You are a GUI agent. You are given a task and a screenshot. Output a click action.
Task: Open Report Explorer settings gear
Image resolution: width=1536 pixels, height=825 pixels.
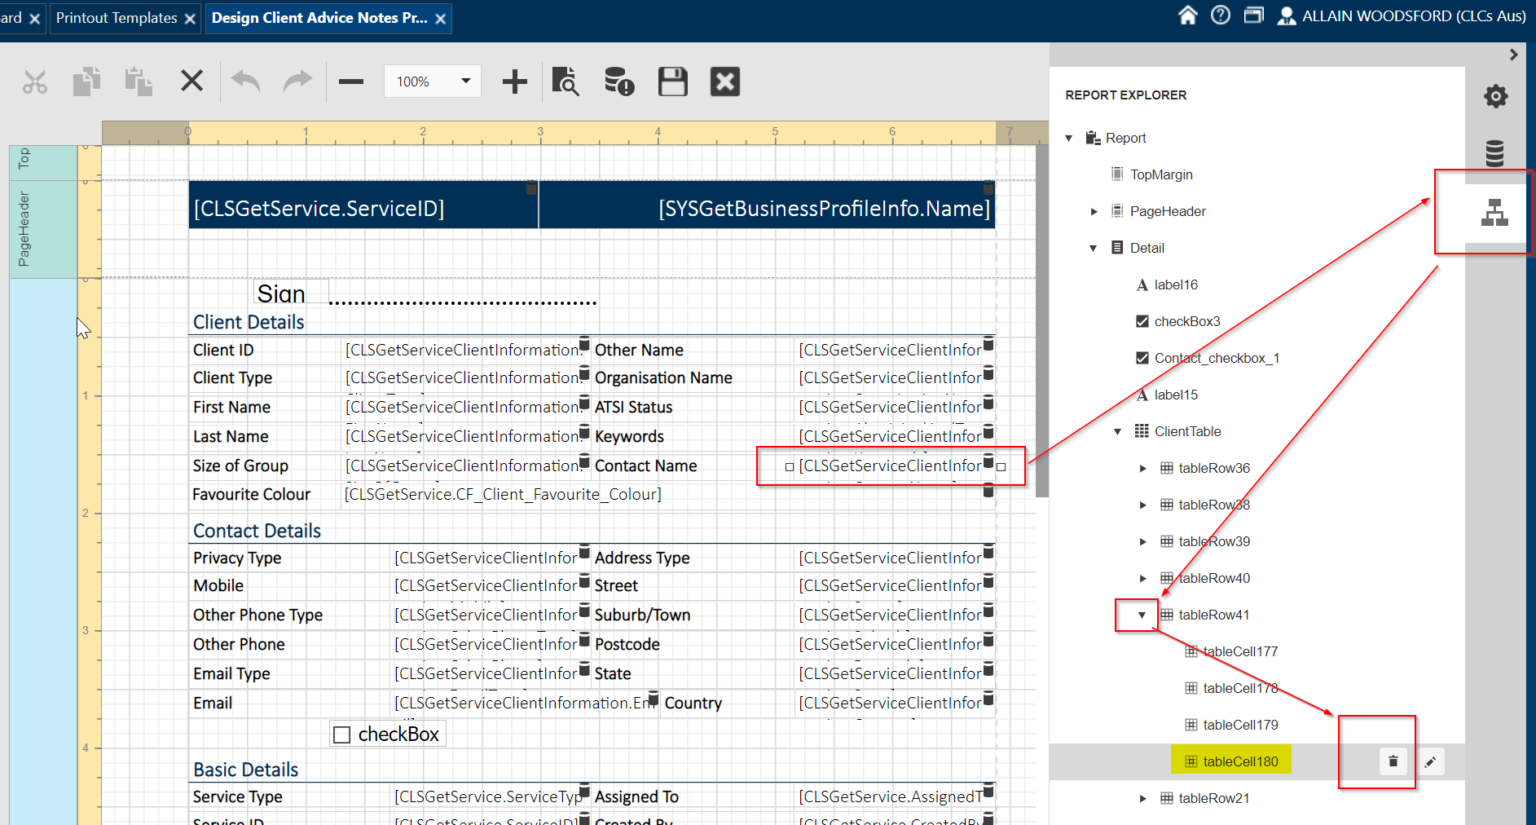[1495, 96]
